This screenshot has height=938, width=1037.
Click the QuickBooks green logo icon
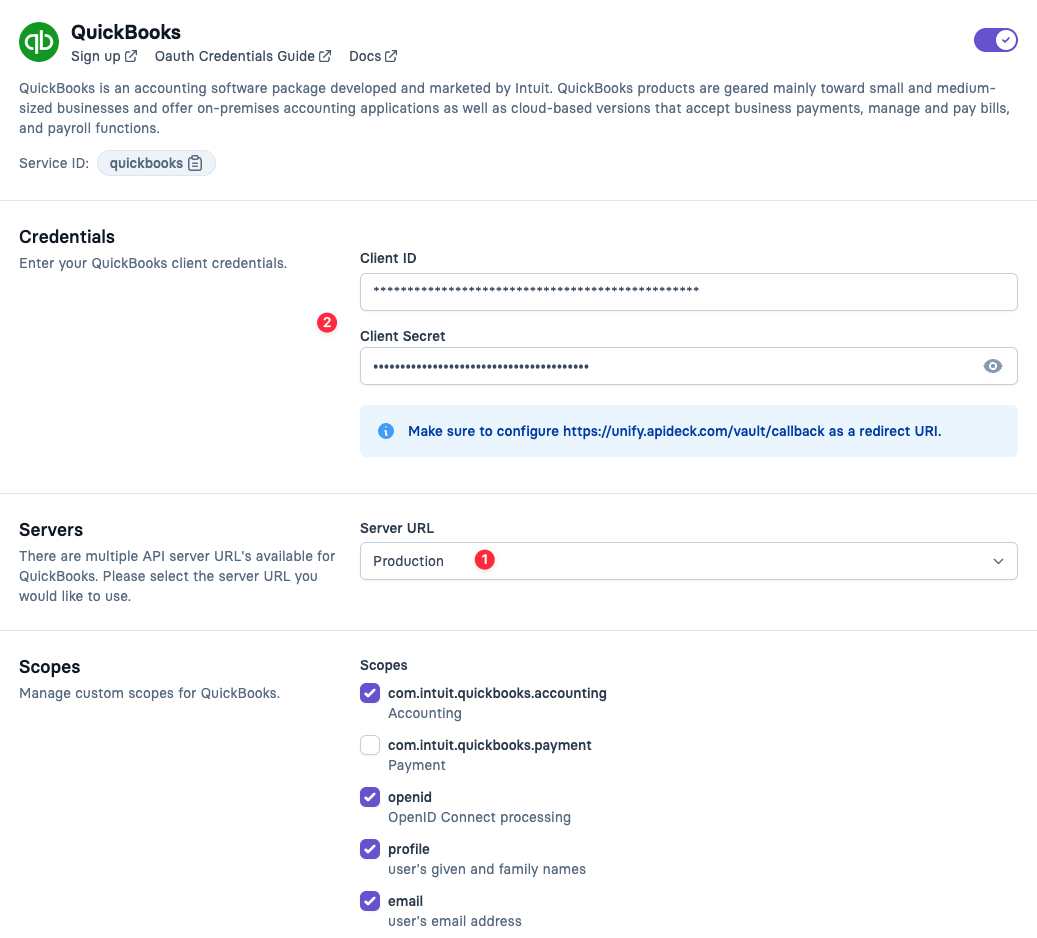point(38,42)
